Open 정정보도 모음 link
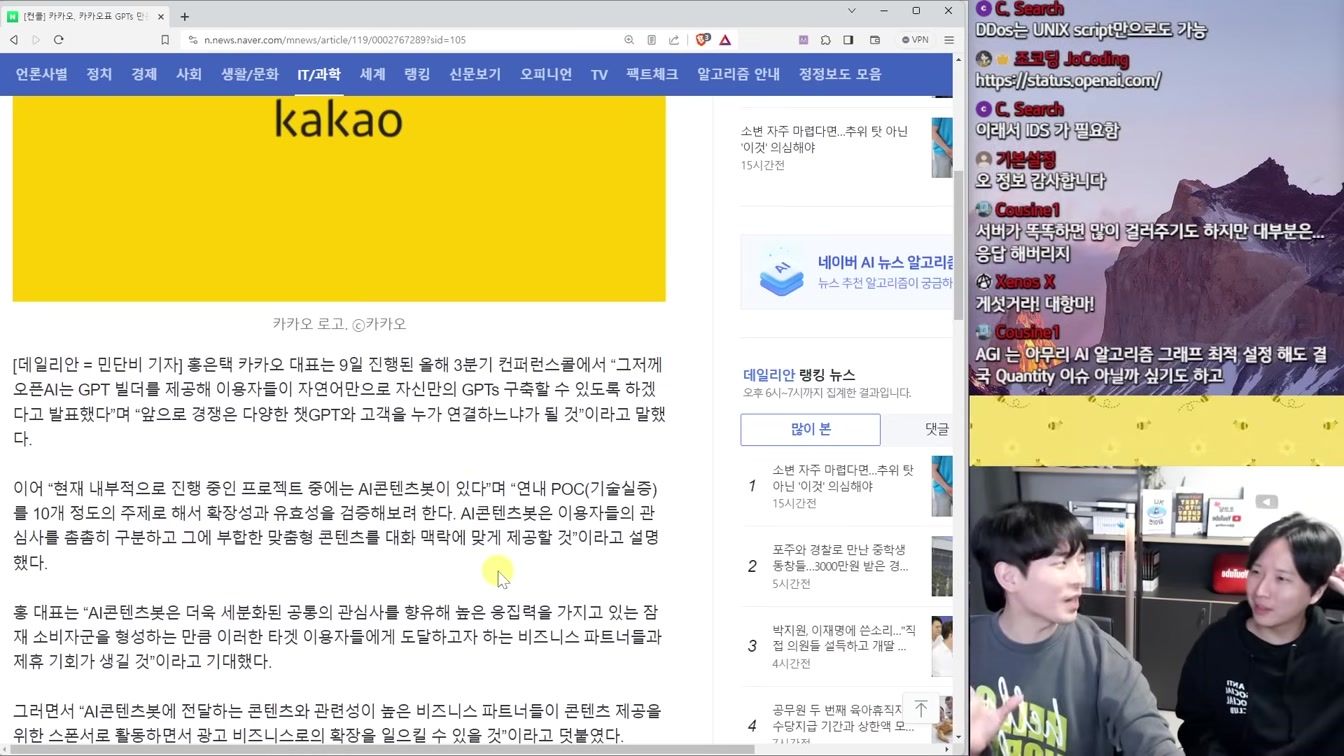 [x=840, y=75]
